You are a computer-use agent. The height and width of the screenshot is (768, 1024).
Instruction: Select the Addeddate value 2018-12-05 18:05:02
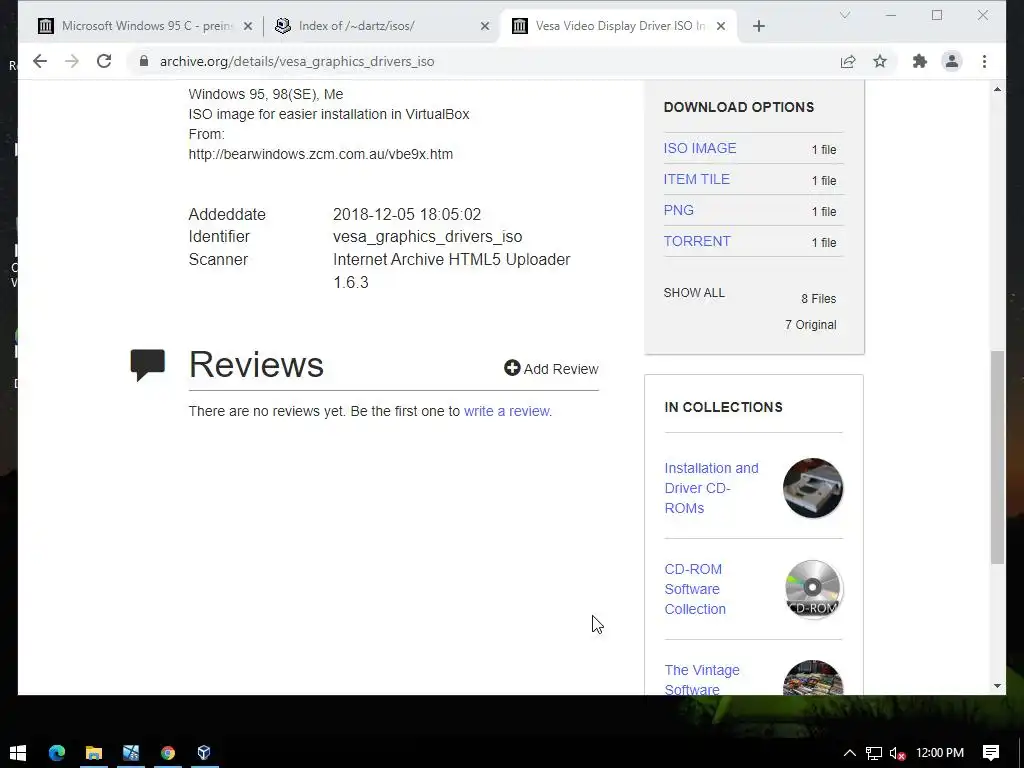(x=407, y=214)
